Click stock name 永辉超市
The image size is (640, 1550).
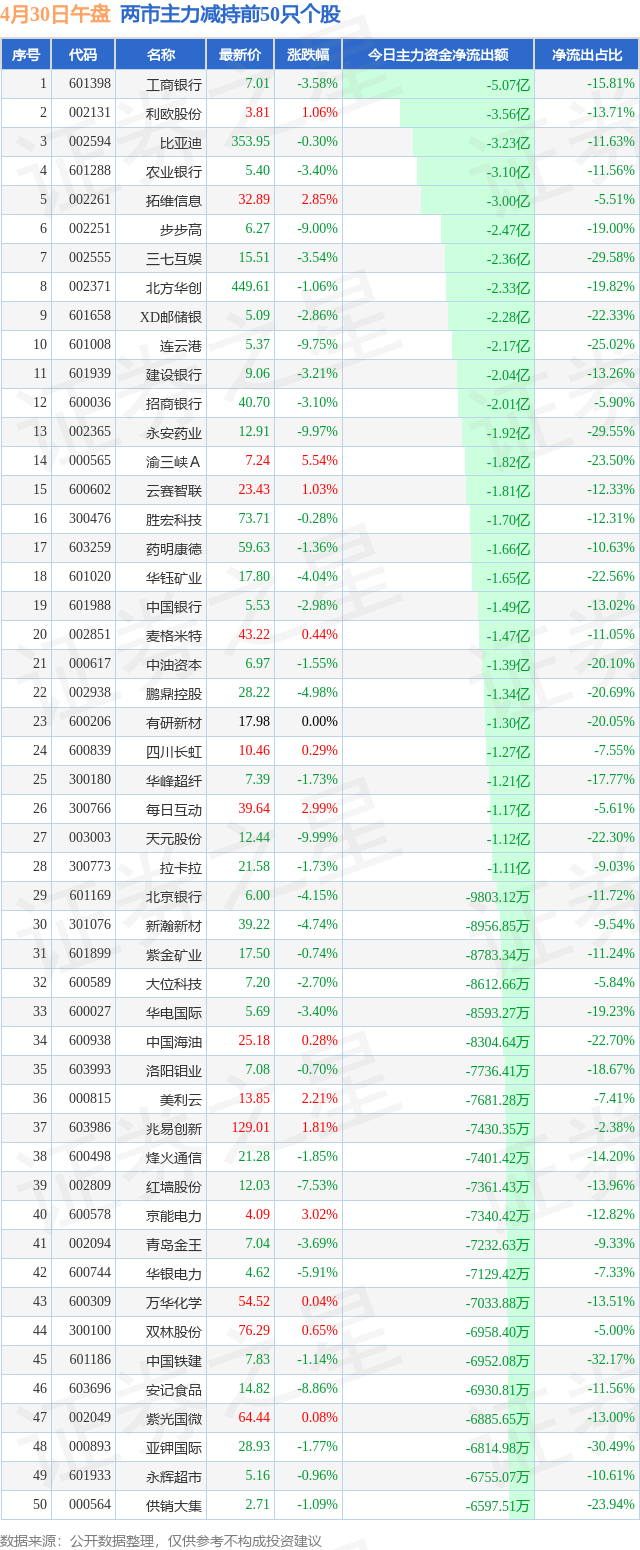pos(174,1476)
